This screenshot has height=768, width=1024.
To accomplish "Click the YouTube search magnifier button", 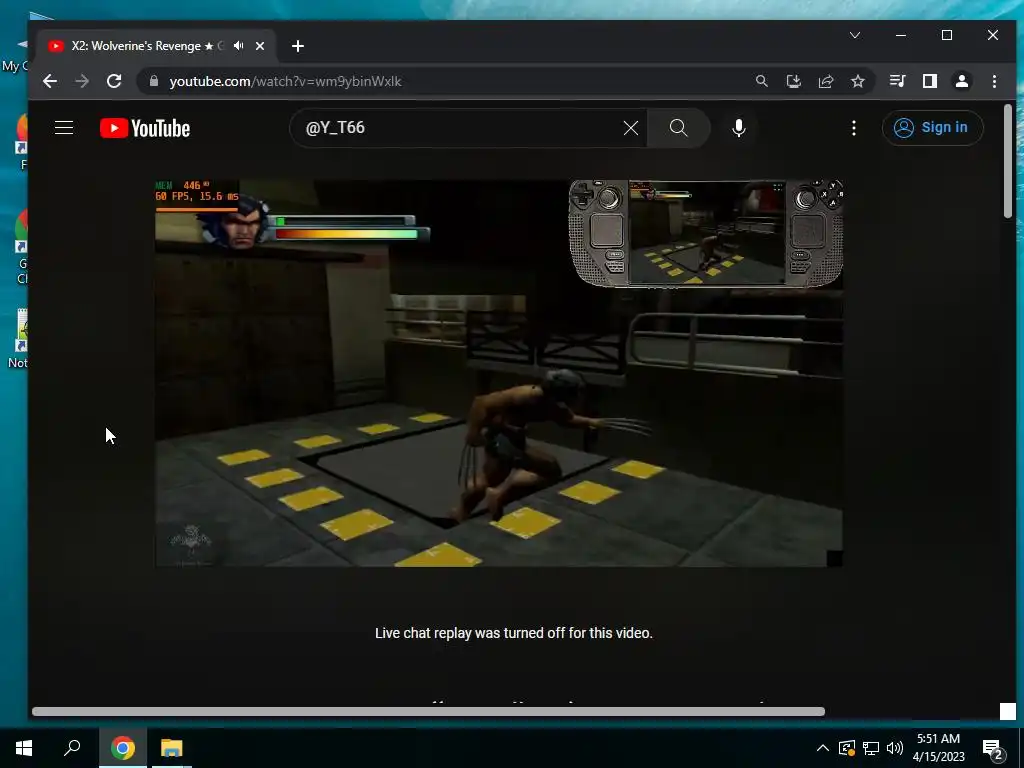I will pos(679,128).
